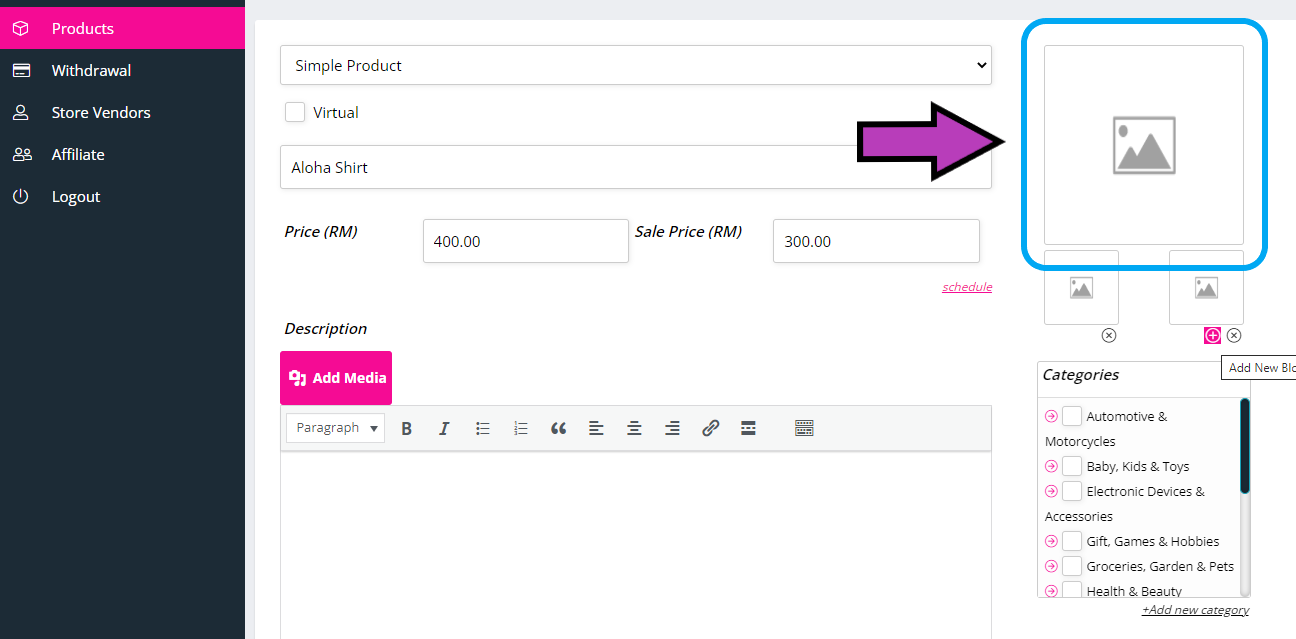This screenshot has width=1296, height=639.
Task: Click the schedule link under sale price
Action: pos(966,287)
